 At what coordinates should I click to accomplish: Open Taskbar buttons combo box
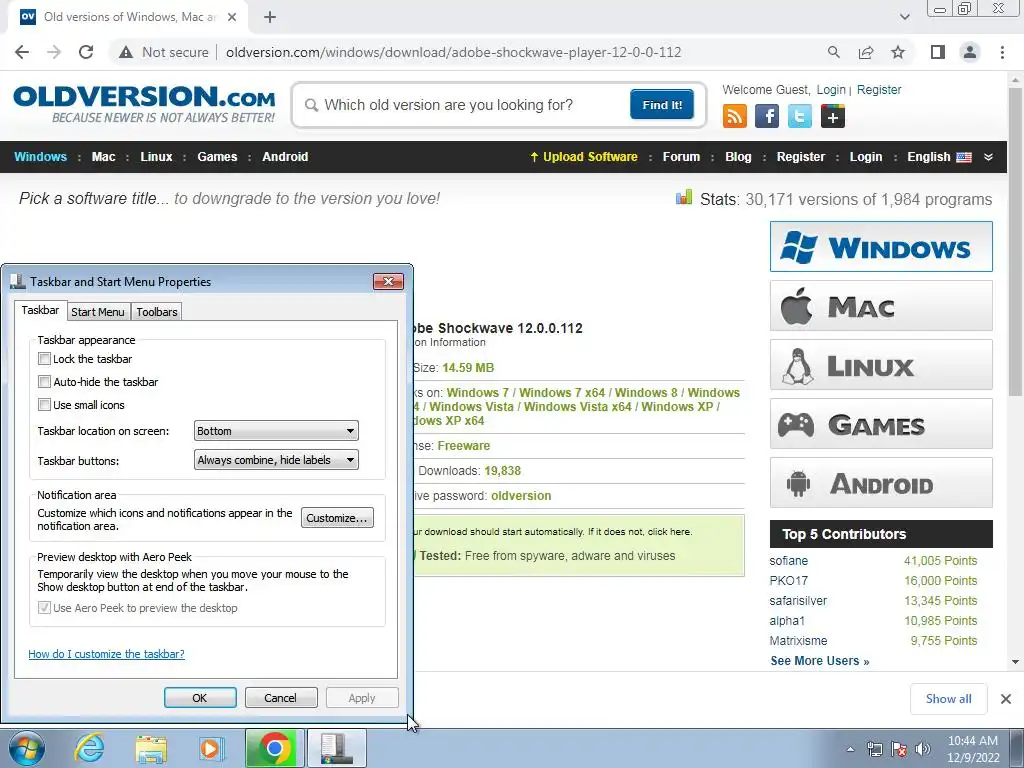tap(276, 460)
